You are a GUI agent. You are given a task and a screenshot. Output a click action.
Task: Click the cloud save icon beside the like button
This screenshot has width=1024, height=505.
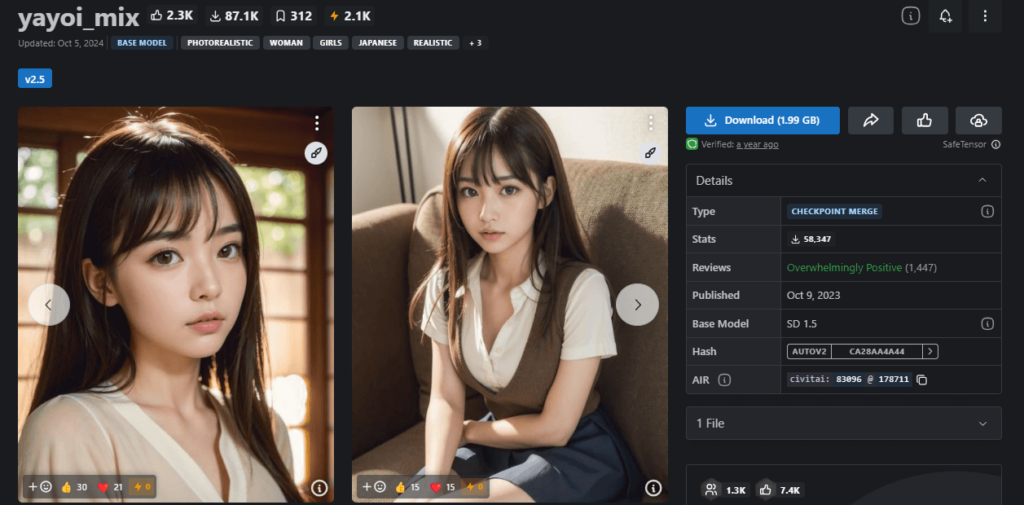[x=978, y=120]
